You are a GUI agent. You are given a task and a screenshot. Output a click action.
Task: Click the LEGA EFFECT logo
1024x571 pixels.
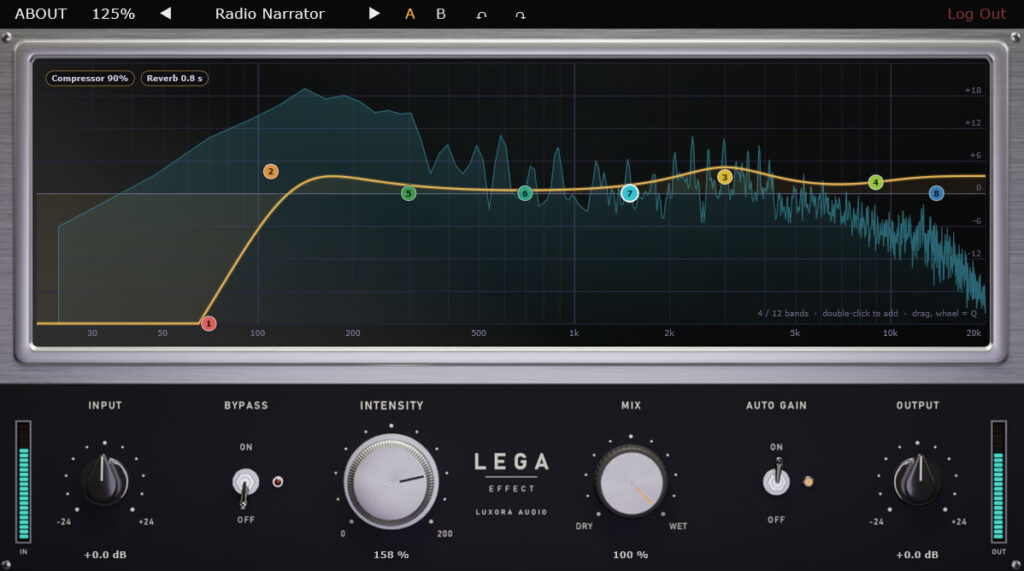511,472
